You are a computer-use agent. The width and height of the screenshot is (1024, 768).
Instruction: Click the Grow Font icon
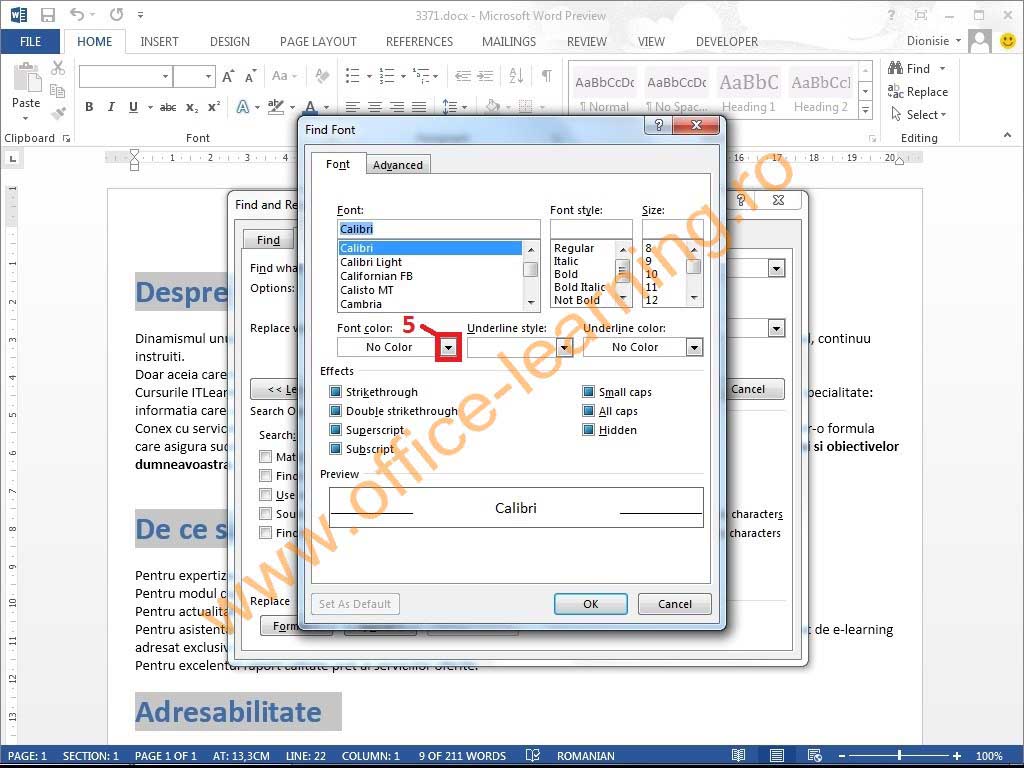[x=228, y=76]
